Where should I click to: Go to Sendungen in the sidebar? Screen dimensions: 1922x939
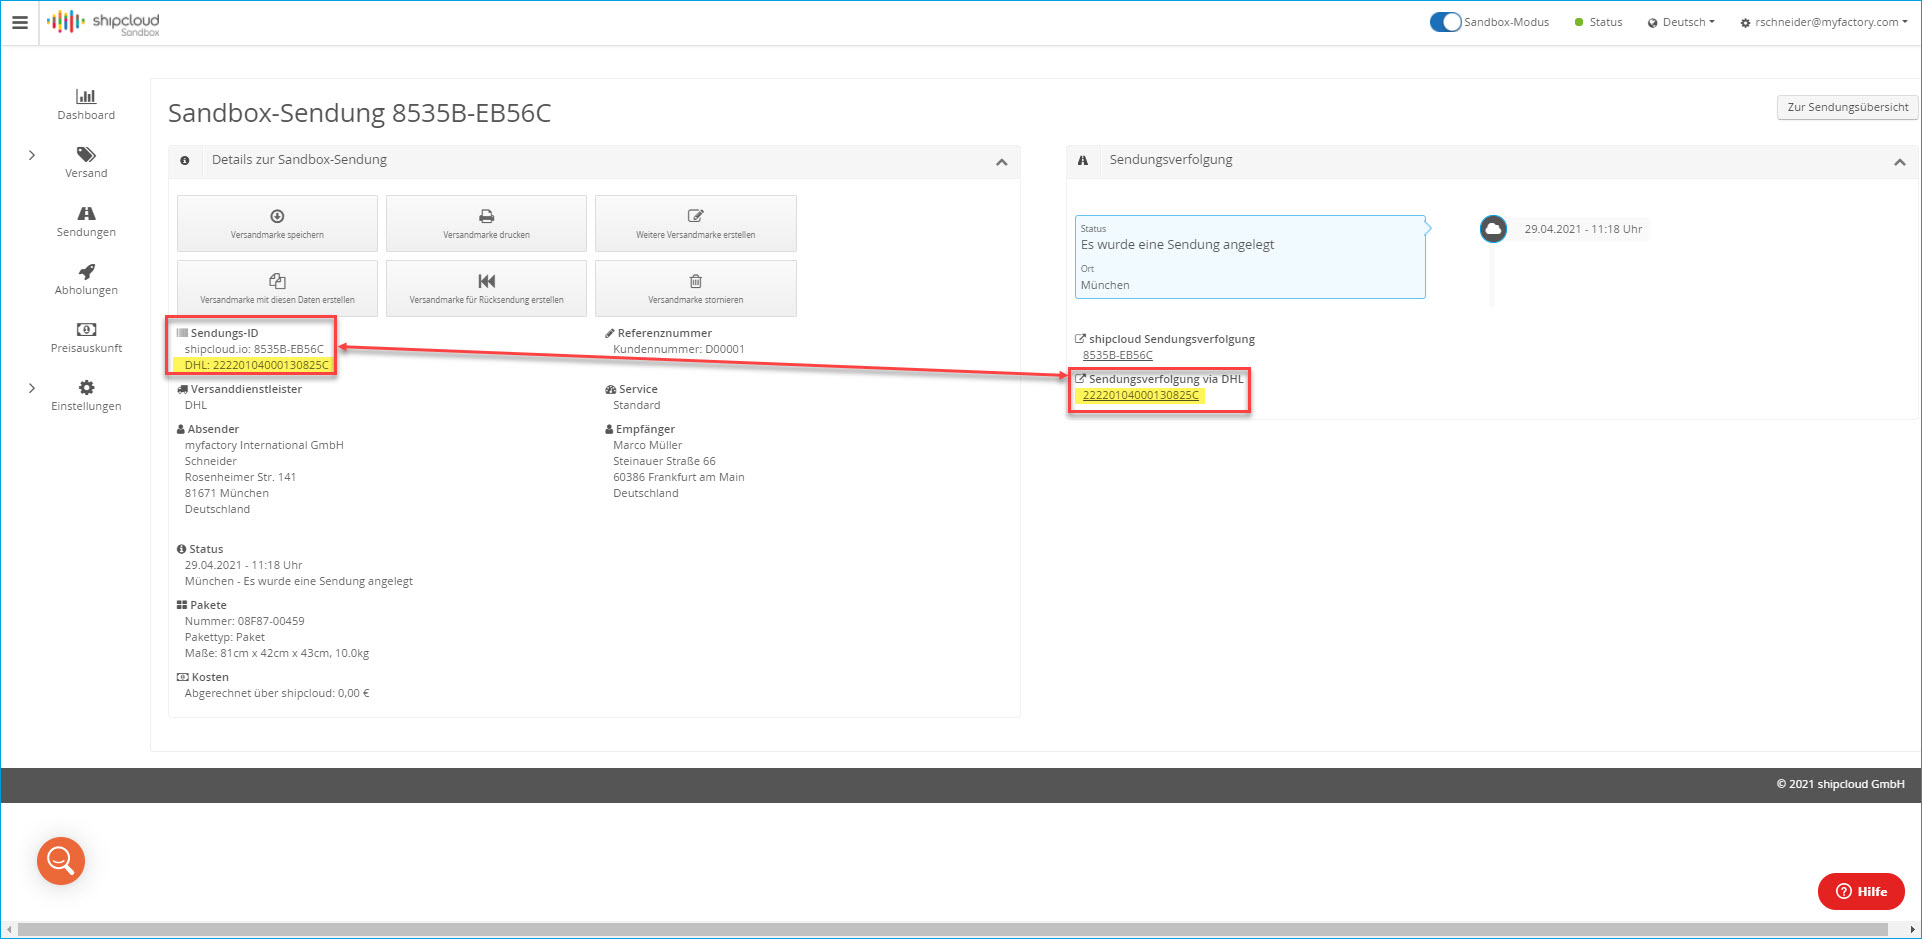86,221
